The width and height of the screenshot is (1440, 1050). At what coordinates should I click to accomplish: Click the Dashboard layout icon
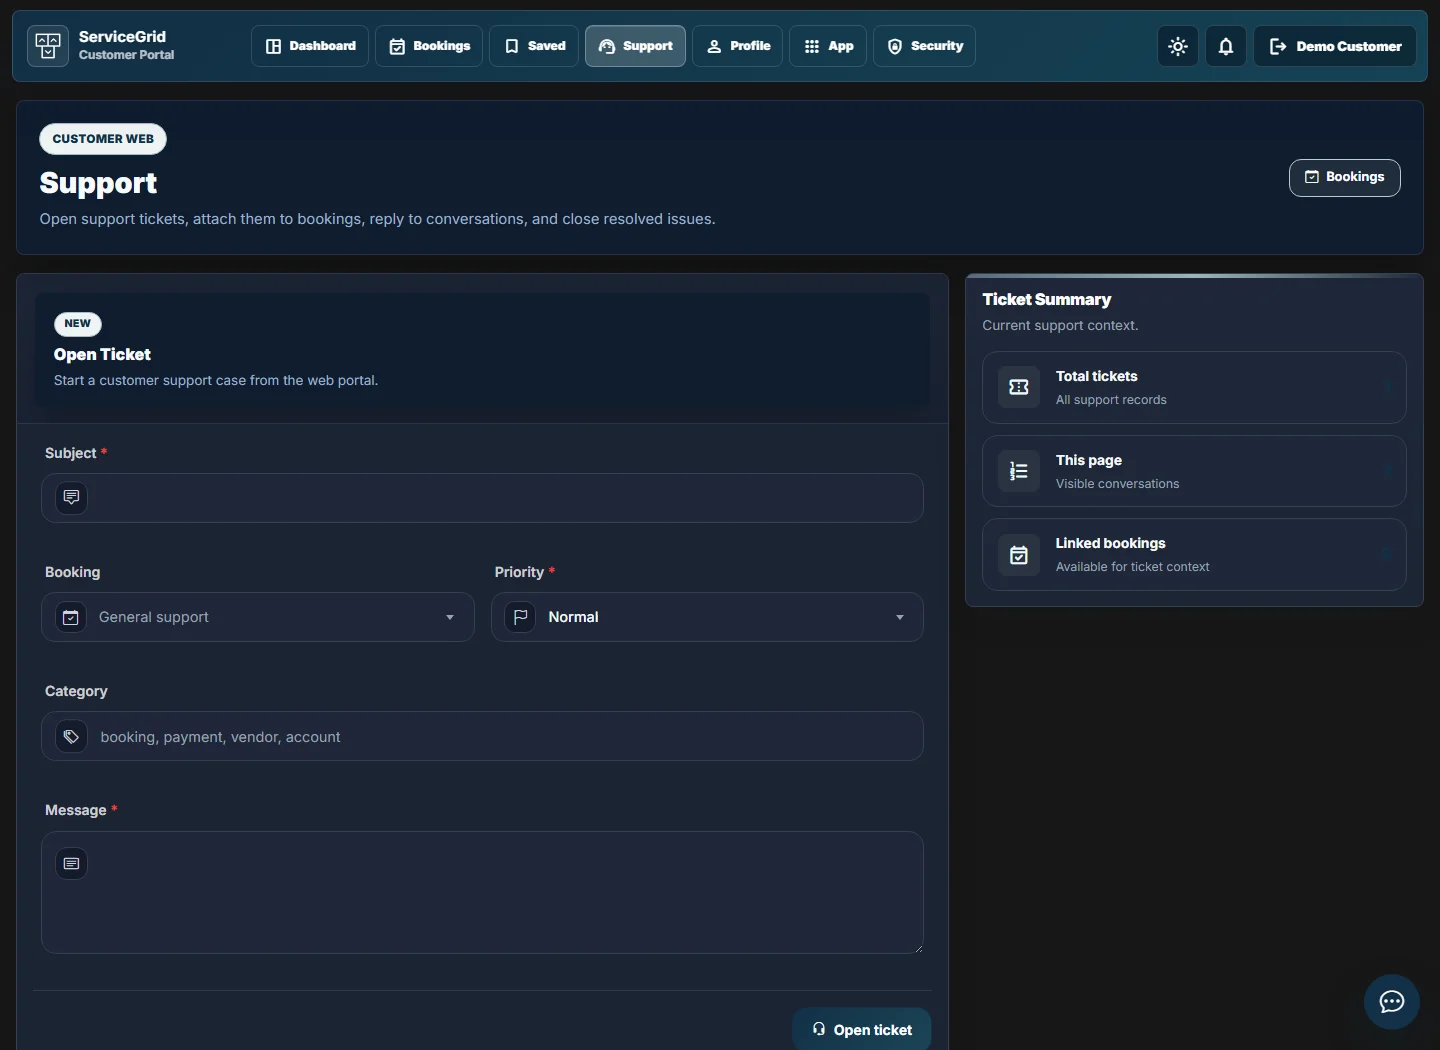pyautogui.click(x=273, y=46)
